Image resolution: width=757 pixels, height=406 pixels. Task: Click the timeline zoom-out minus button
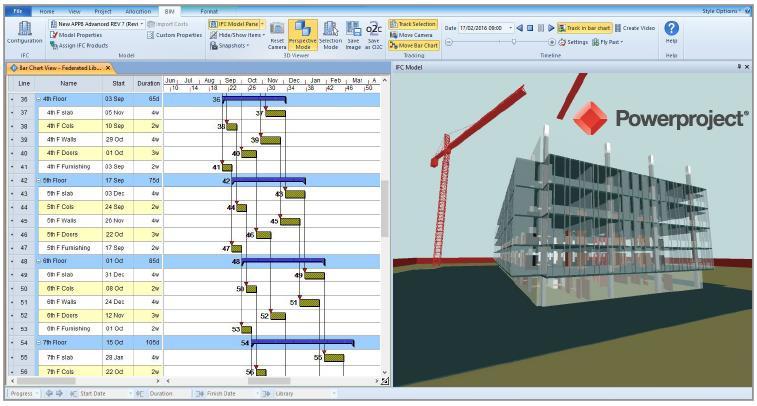point(449,42)
